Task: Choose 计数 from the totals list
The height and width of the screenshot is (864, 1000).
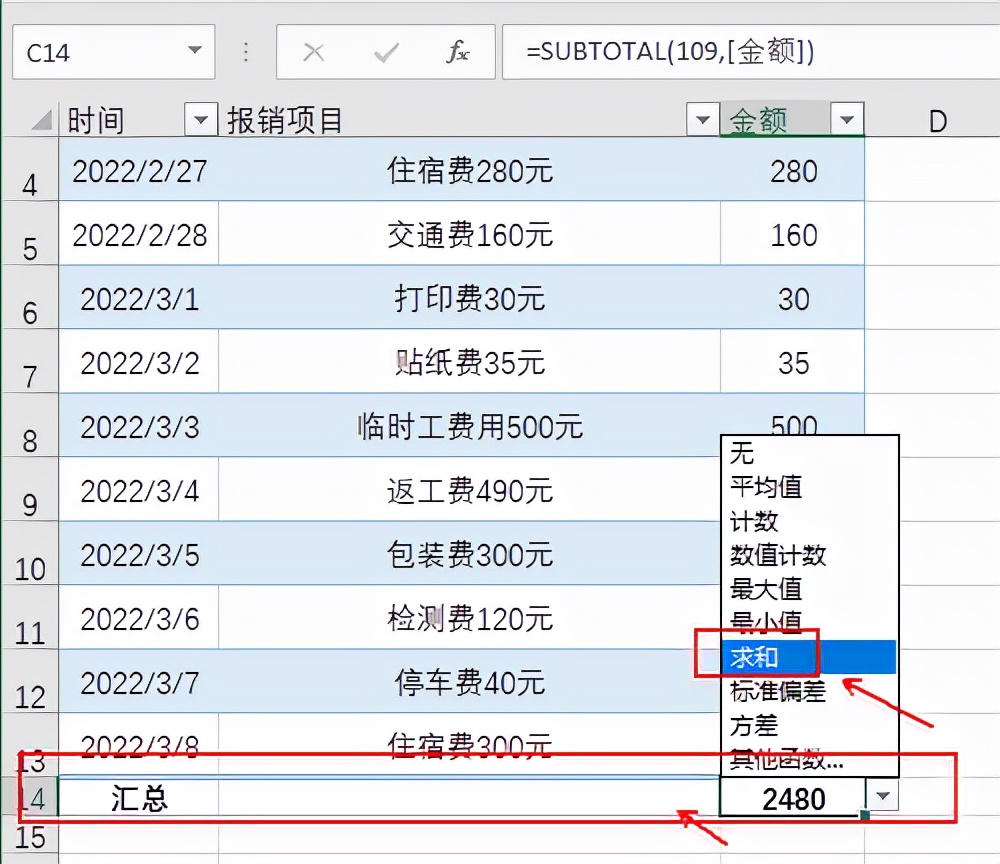Action: (810, 521)
